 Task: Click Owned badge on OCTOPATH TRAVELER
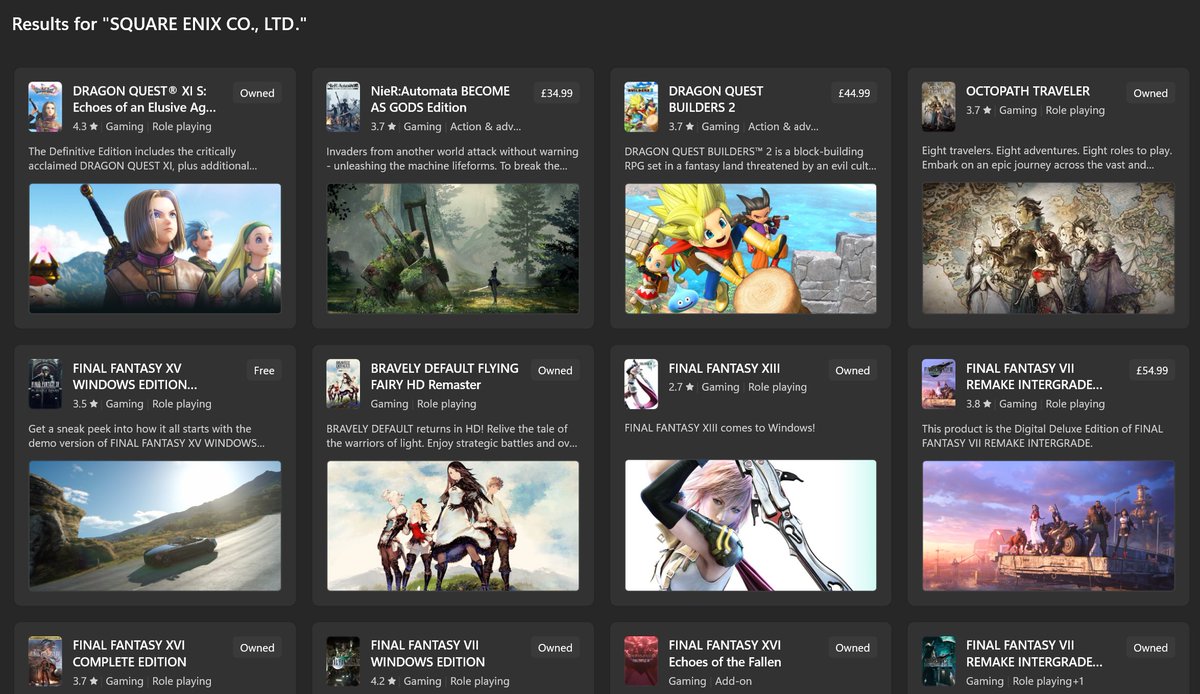click(x=1151, y=93)
